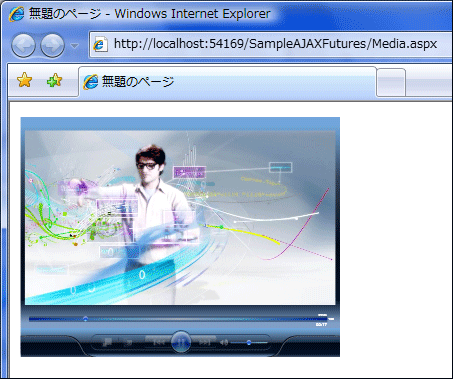Click the seek bar position thumb

[85, 319]
